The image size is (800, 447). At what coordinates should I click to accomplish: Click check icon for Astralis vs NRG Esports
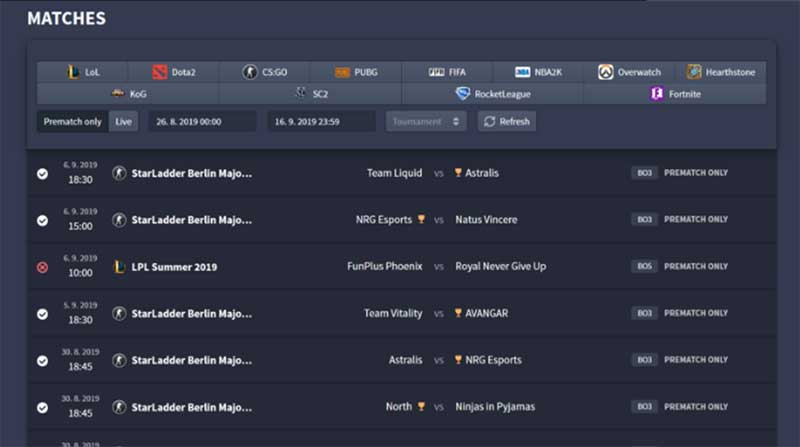pyautogui.click(x=42, y=361)
